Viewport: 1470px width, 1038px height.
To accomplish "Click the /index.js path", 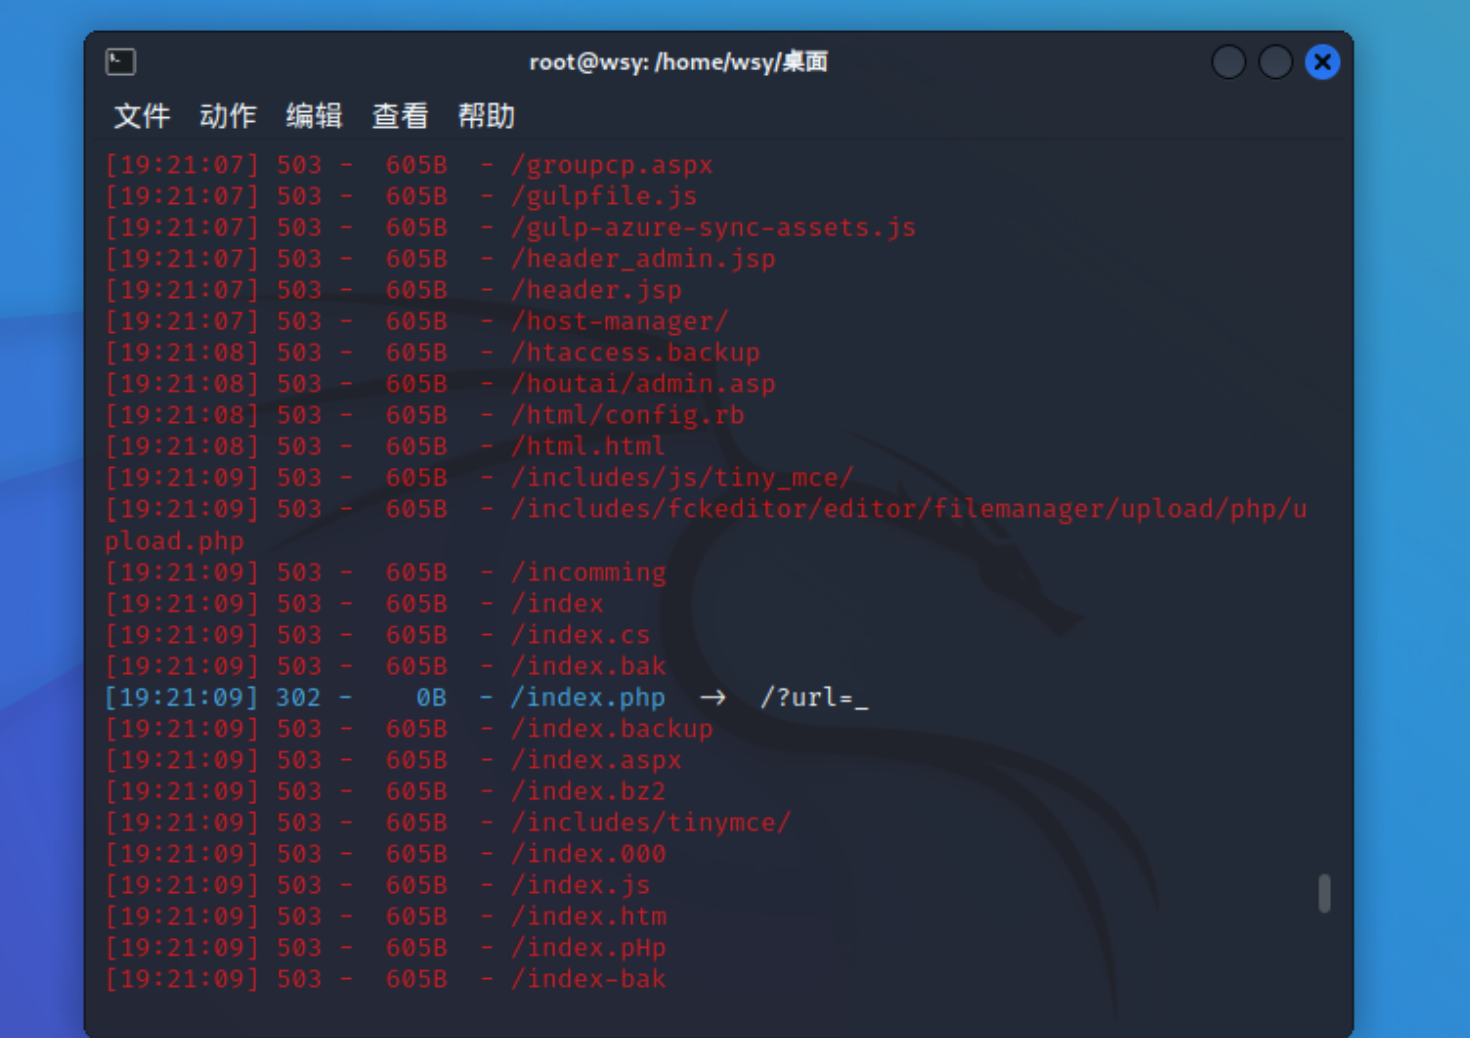I will pyautogui.click(x=581, y=885).
